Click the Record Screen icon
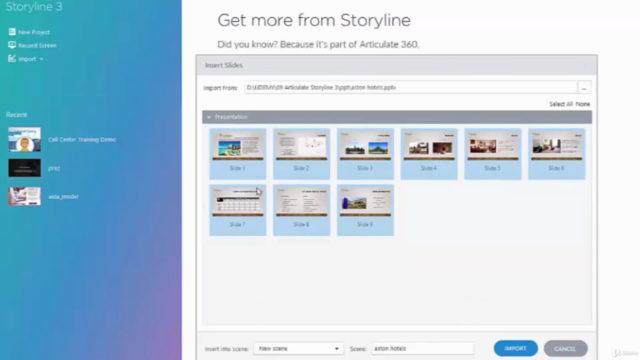640x360 pixels. tap(12, 45)
